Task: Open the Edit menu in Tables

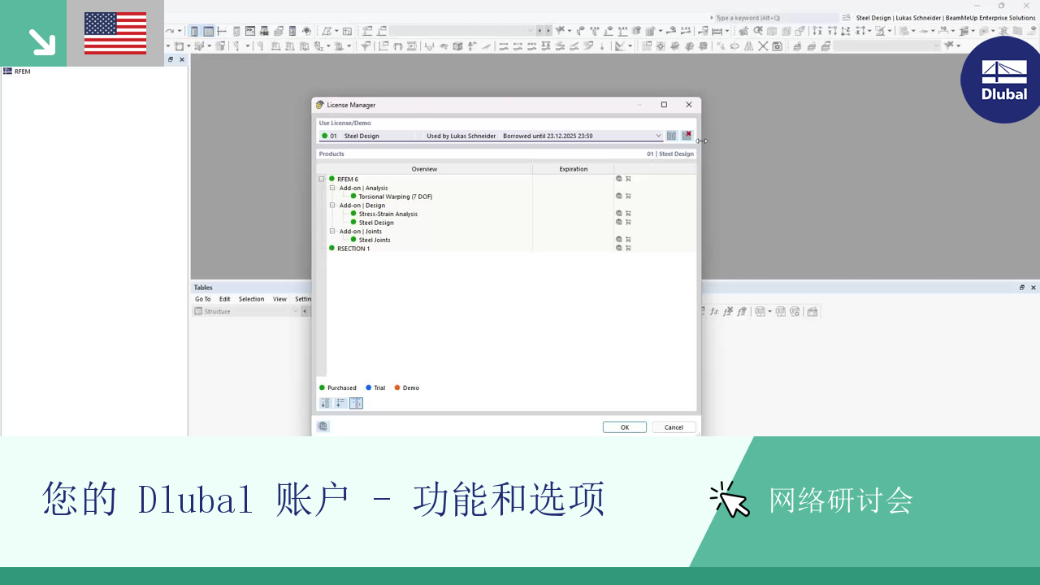Action: pos(225,299)
